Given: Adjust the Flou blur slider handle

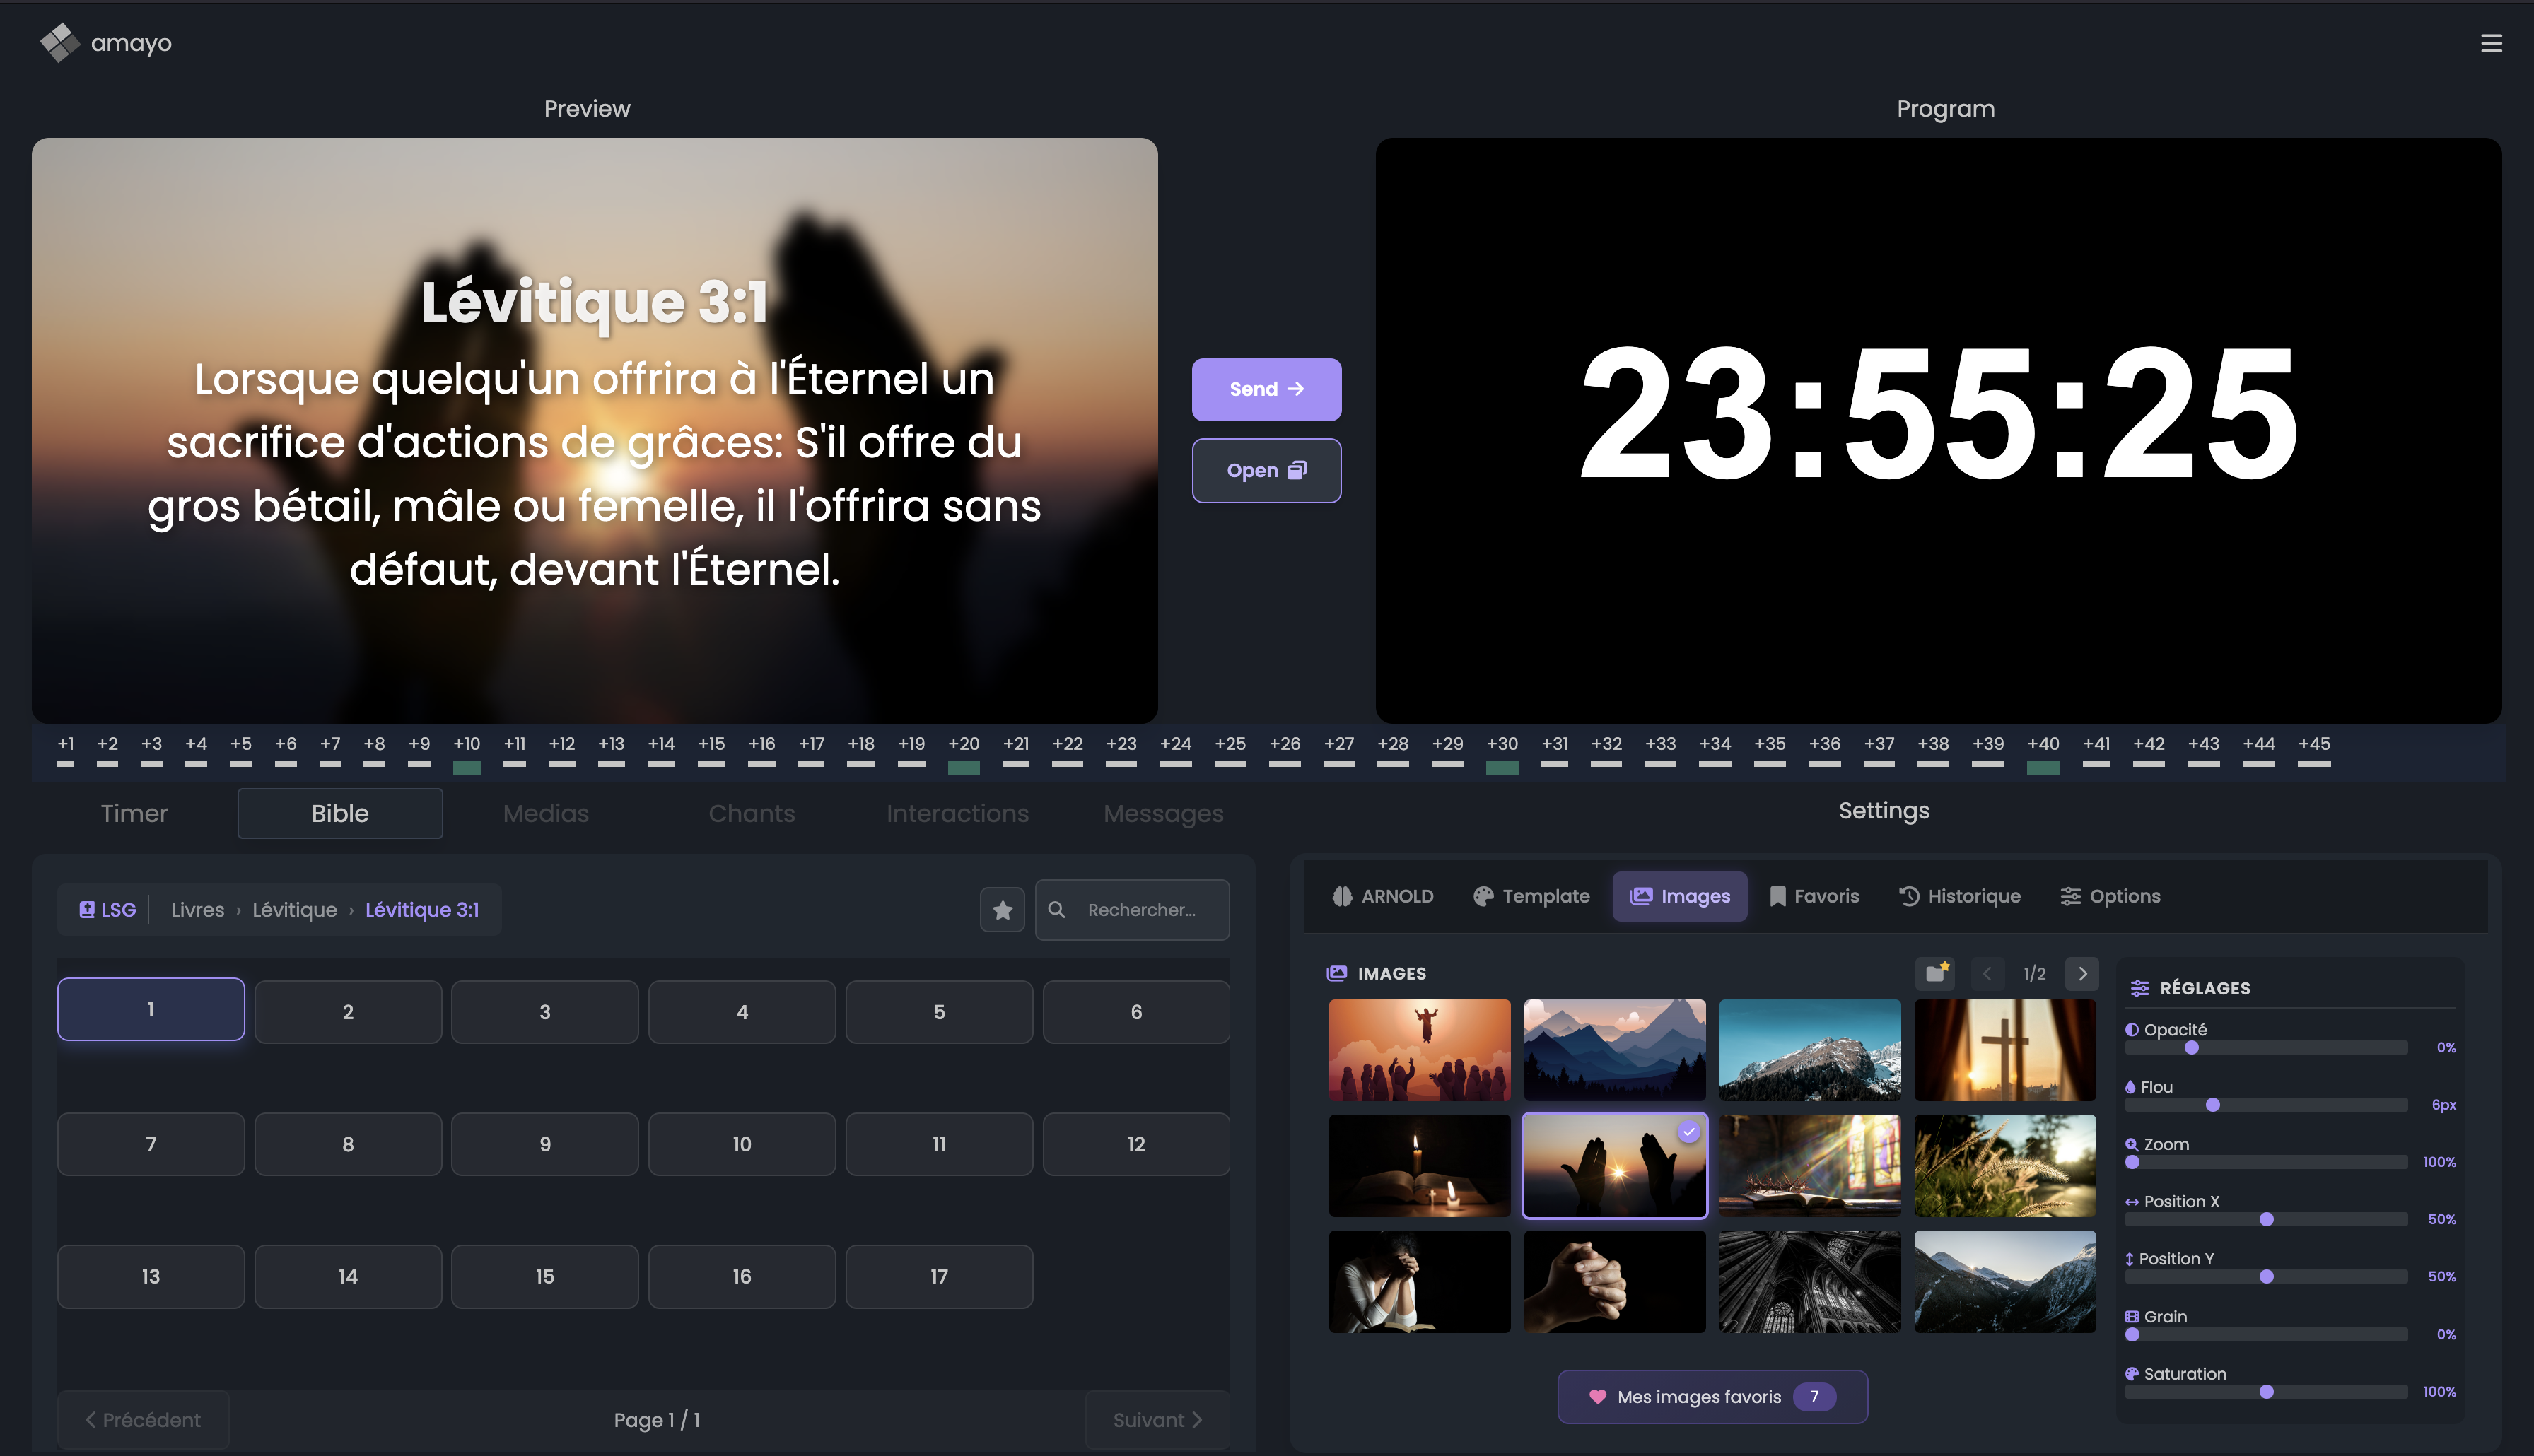Looking at the screenshot, I should coord(2213,1105).
